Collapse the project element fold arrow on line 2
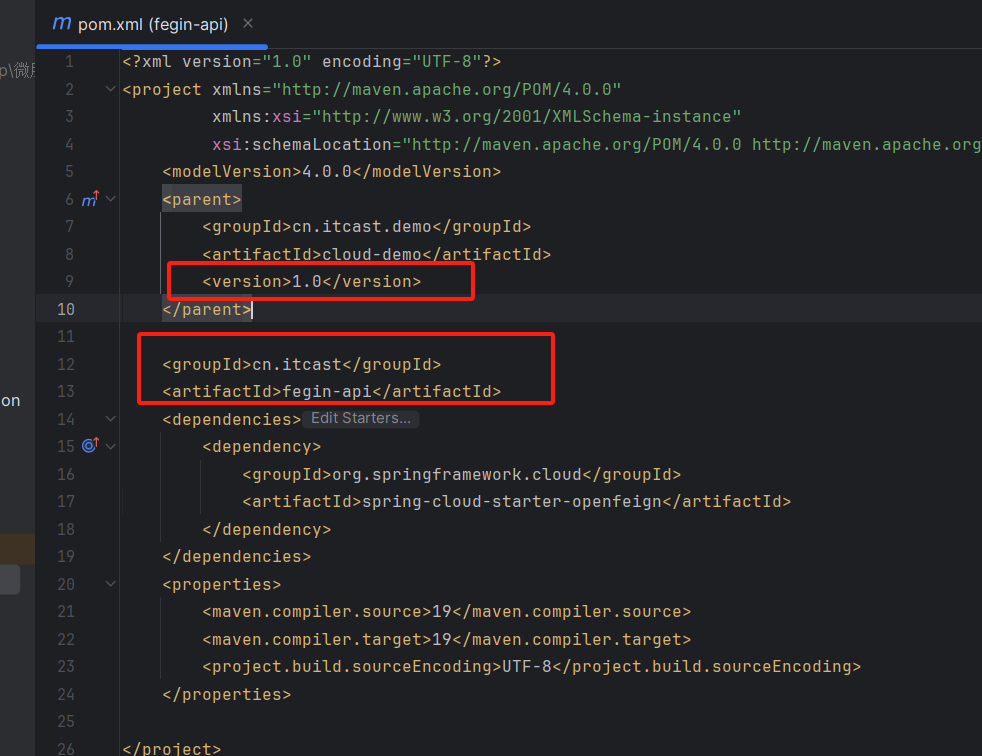The height and width of the screenshot is (756, 982). [x=111, y=89]
